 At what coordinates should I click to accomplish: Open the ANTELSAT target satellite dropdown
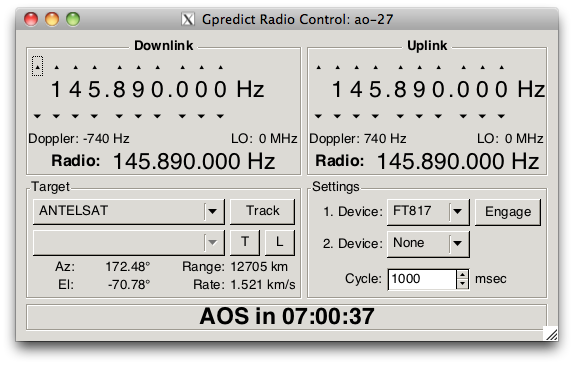[128, 211]
